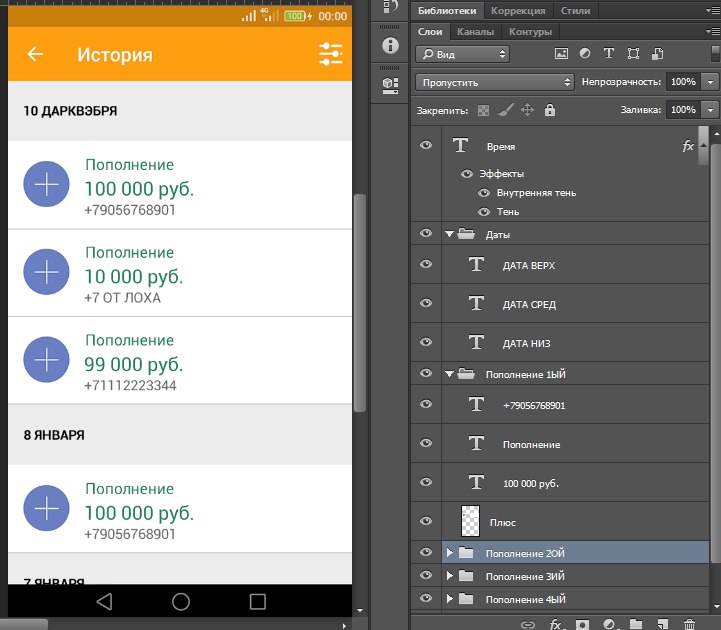This screenshot has height=630, width=721.
Task: Hide the ДАТА ВЕРХ layer
Action: [427, 264]
